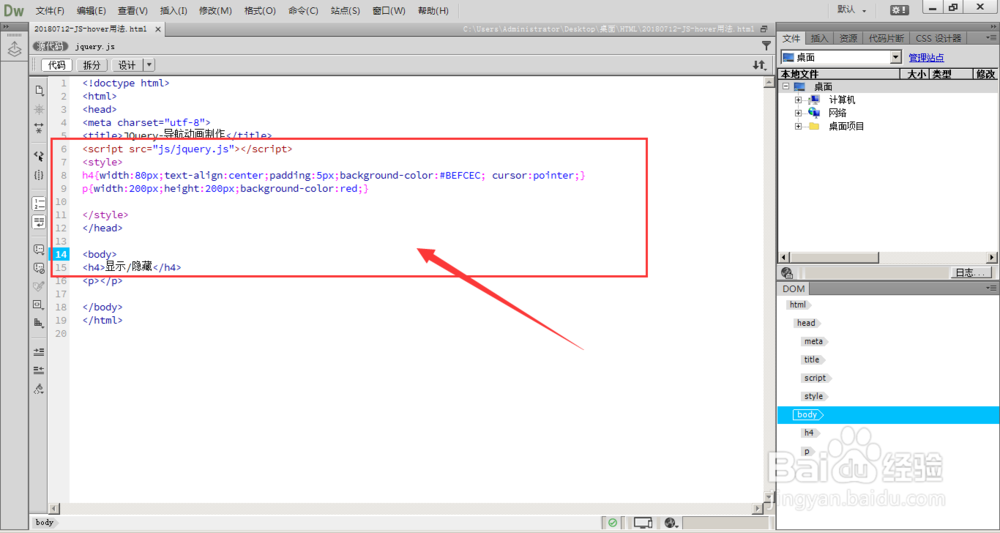
Task: Click the Remove Comment icon
Action: pyautogui.click(x=39, y=268)
